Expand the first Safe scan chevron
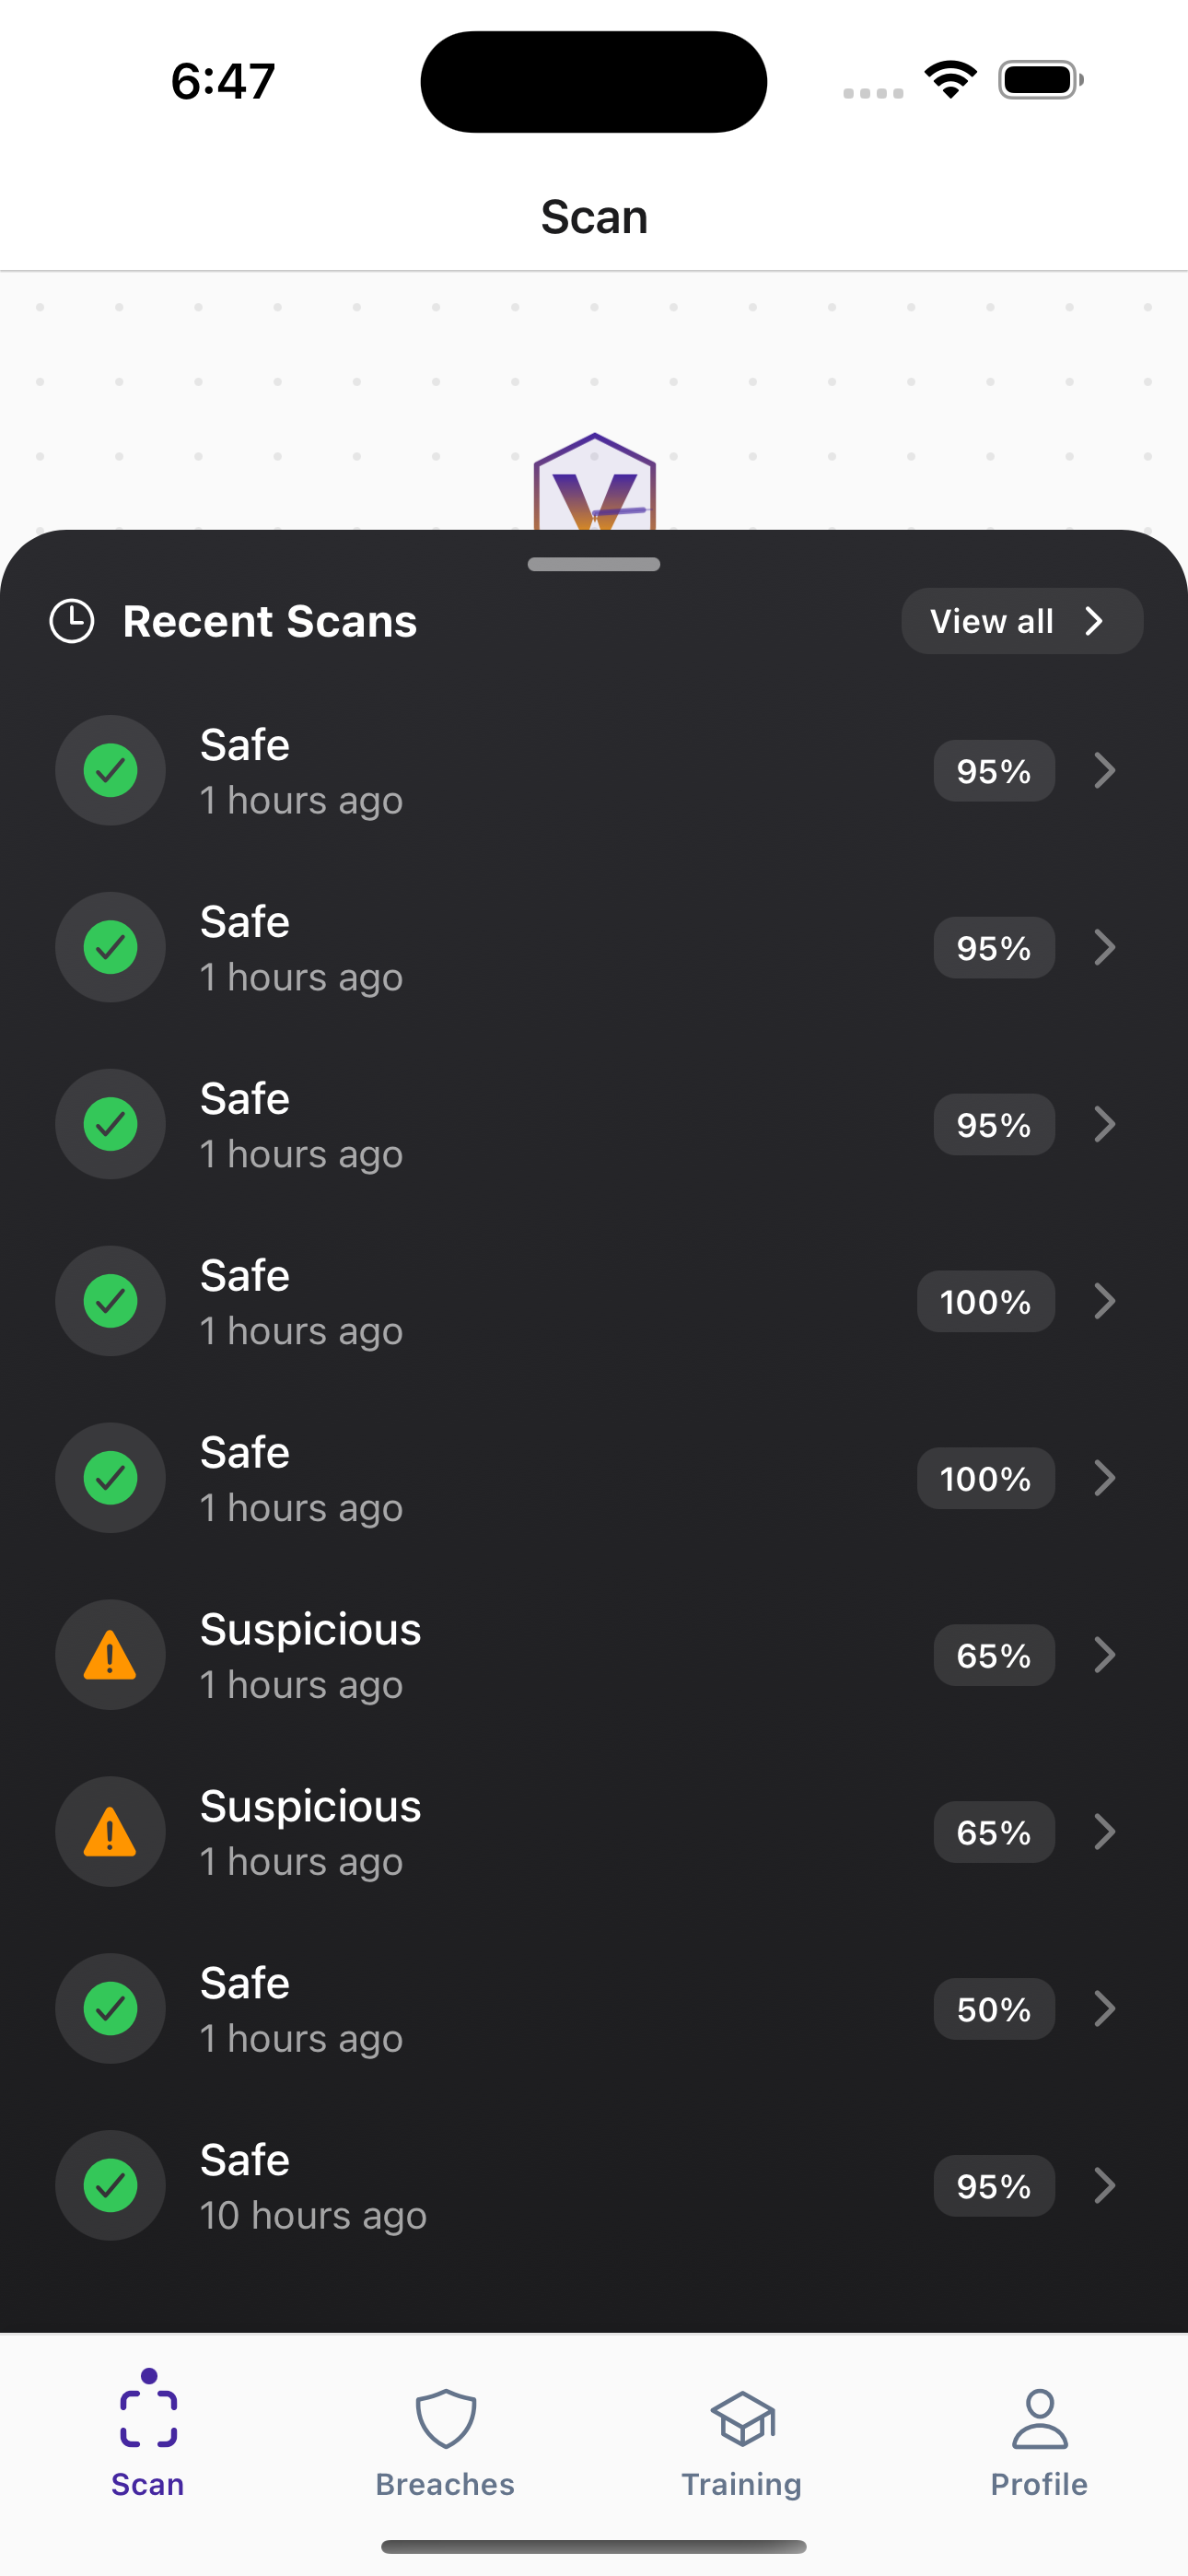This screenshot has width=1188, height=2576. point(1104,770)
